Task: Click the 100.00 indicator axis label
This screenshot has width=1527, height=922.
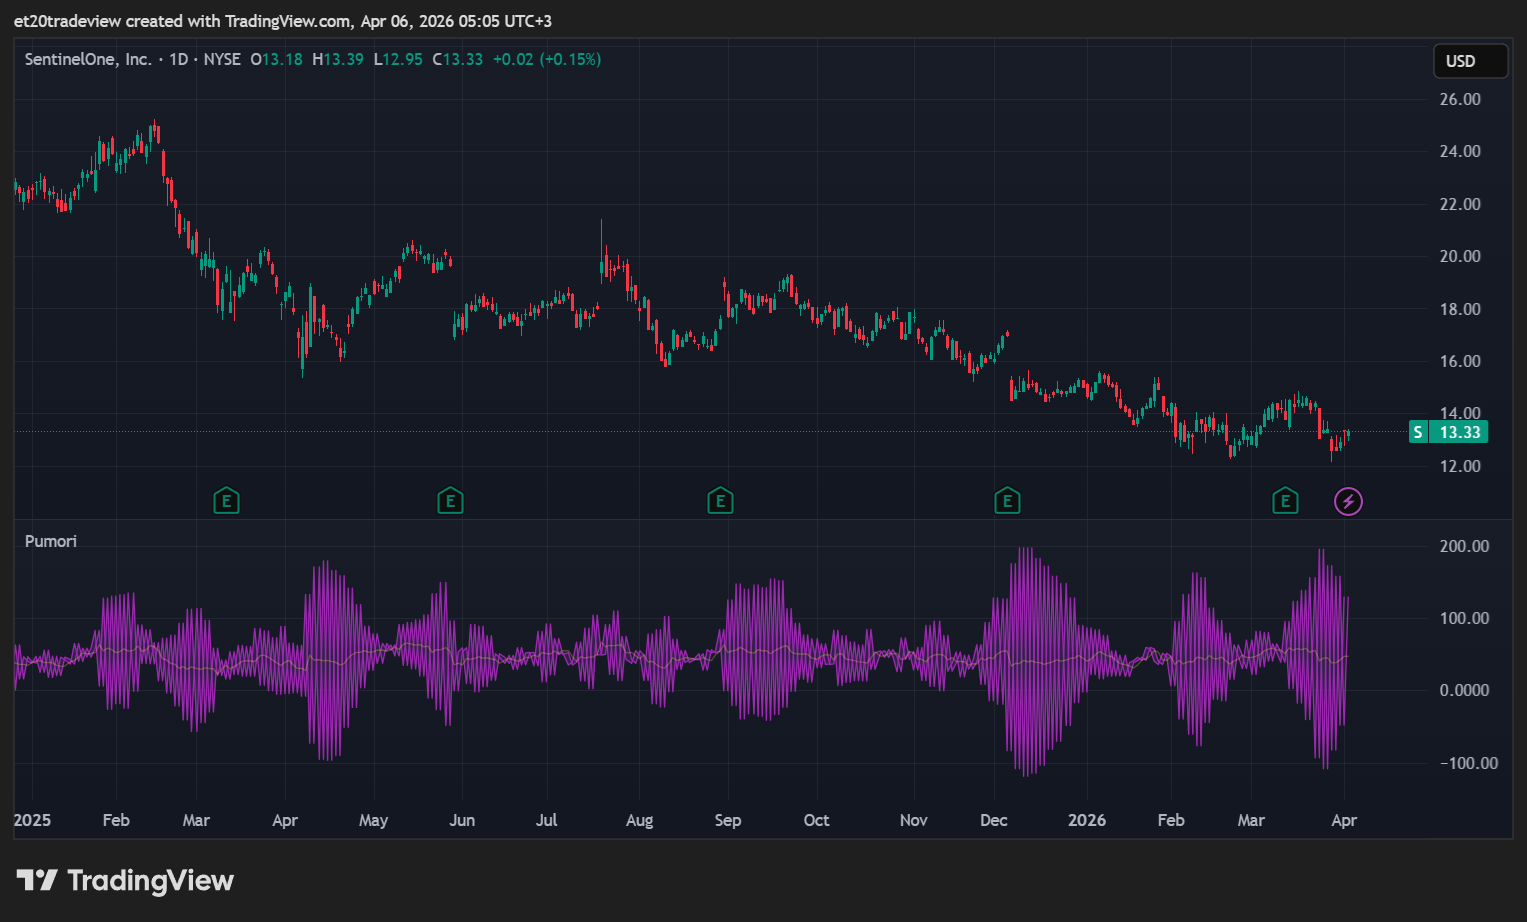Action: coord(1464,618)
